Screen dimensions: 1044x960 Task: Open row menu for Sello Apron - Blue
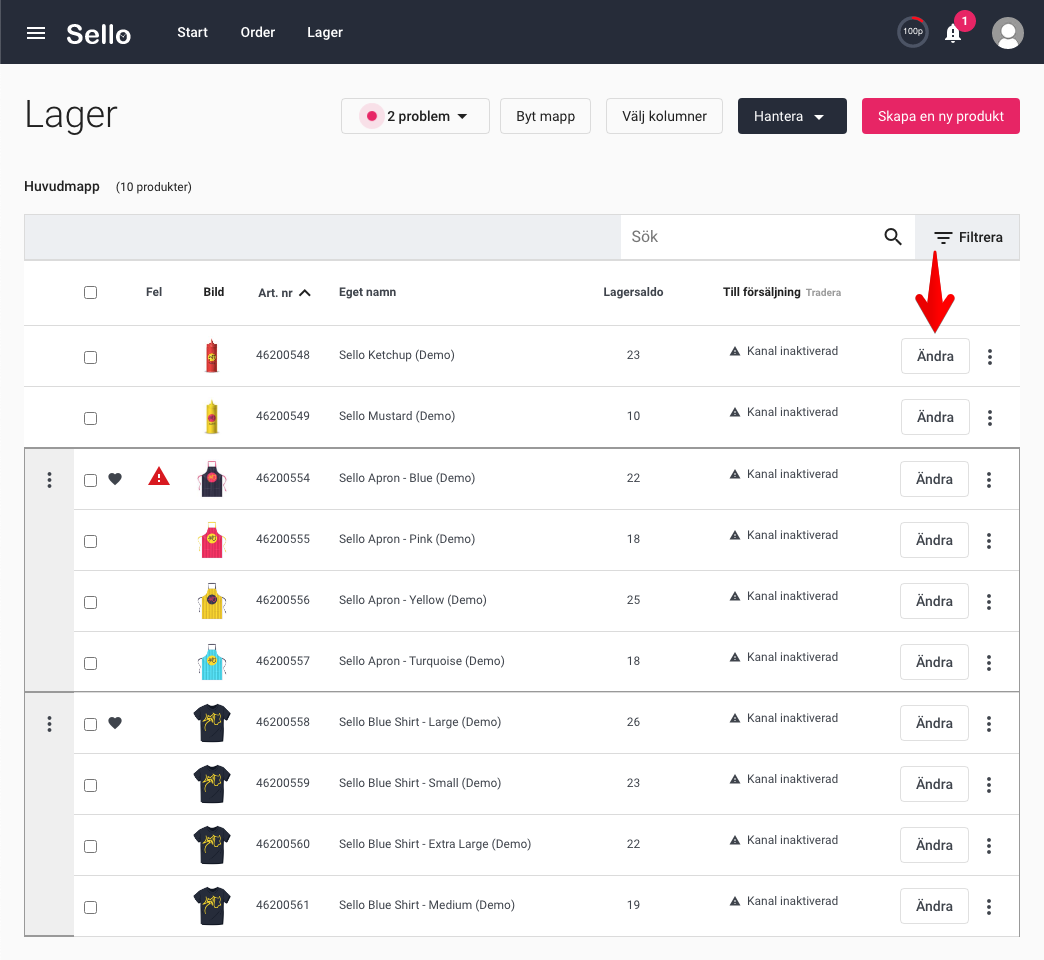pos(989,479)
